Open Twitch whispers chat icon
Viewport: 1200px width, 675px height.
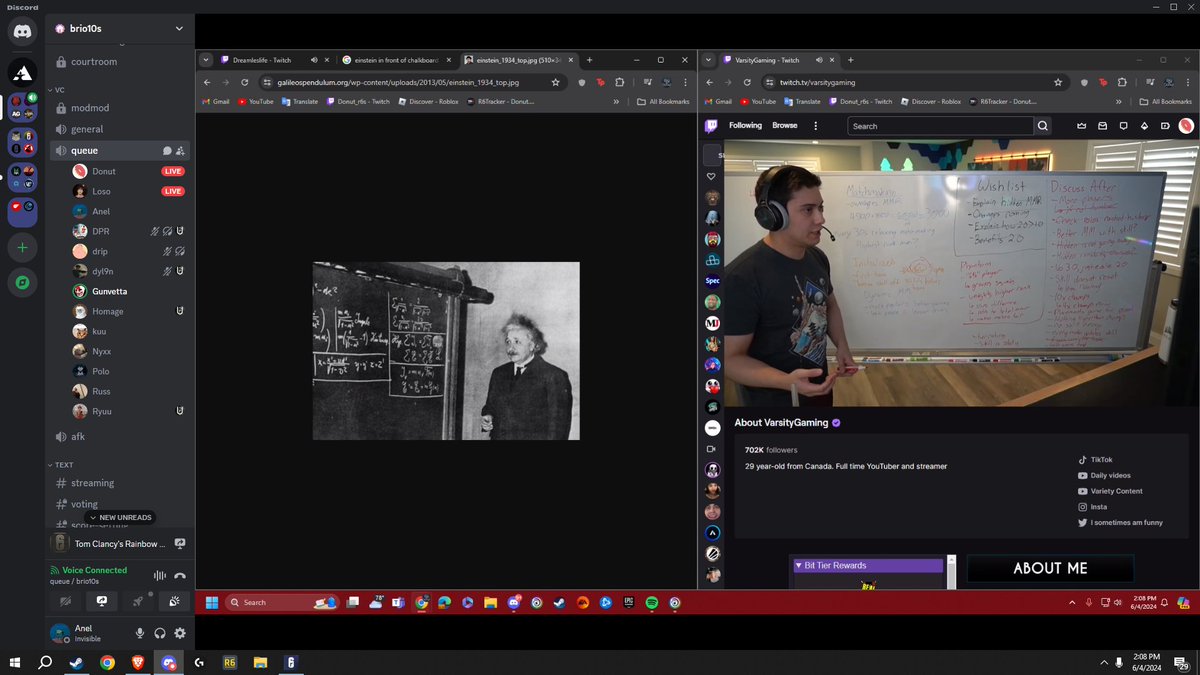pos(1123,126)
